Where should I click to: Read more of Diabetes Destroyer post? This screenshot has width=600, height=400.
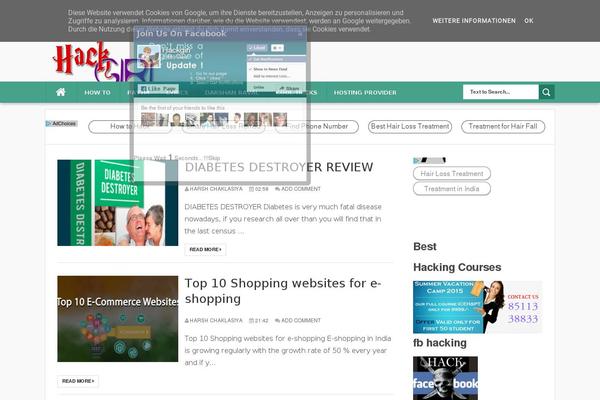pos(205,250)
